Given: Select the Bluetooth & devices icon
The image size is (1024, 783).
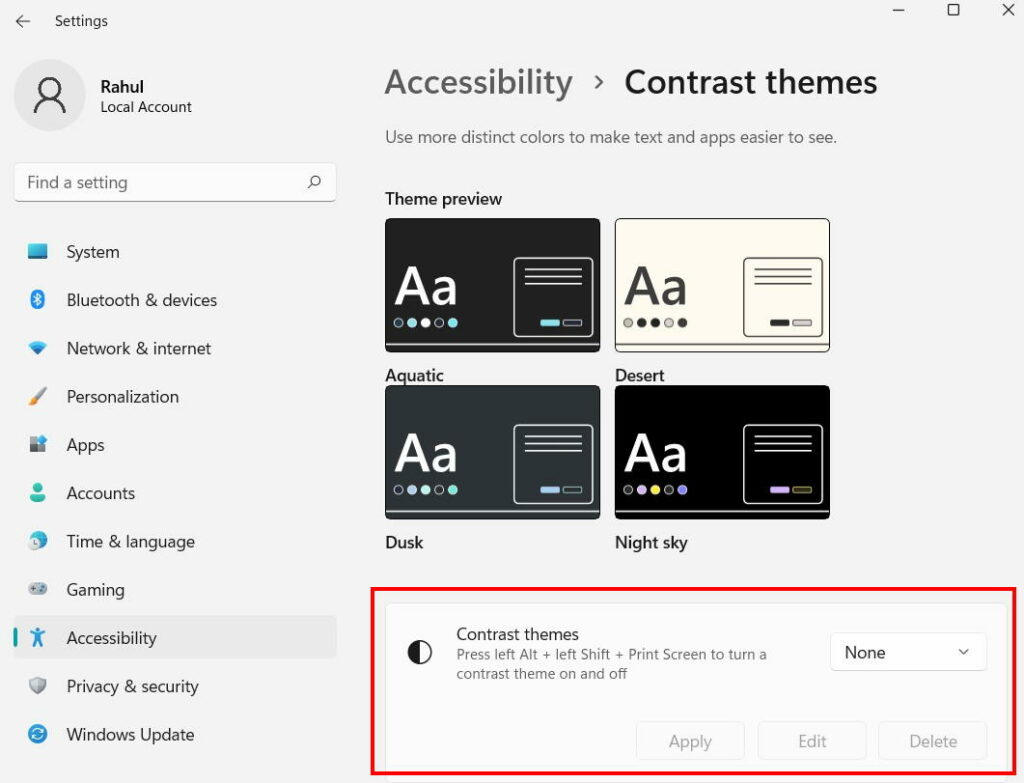Looking at the screenshot, I should [x=40, y=300].
